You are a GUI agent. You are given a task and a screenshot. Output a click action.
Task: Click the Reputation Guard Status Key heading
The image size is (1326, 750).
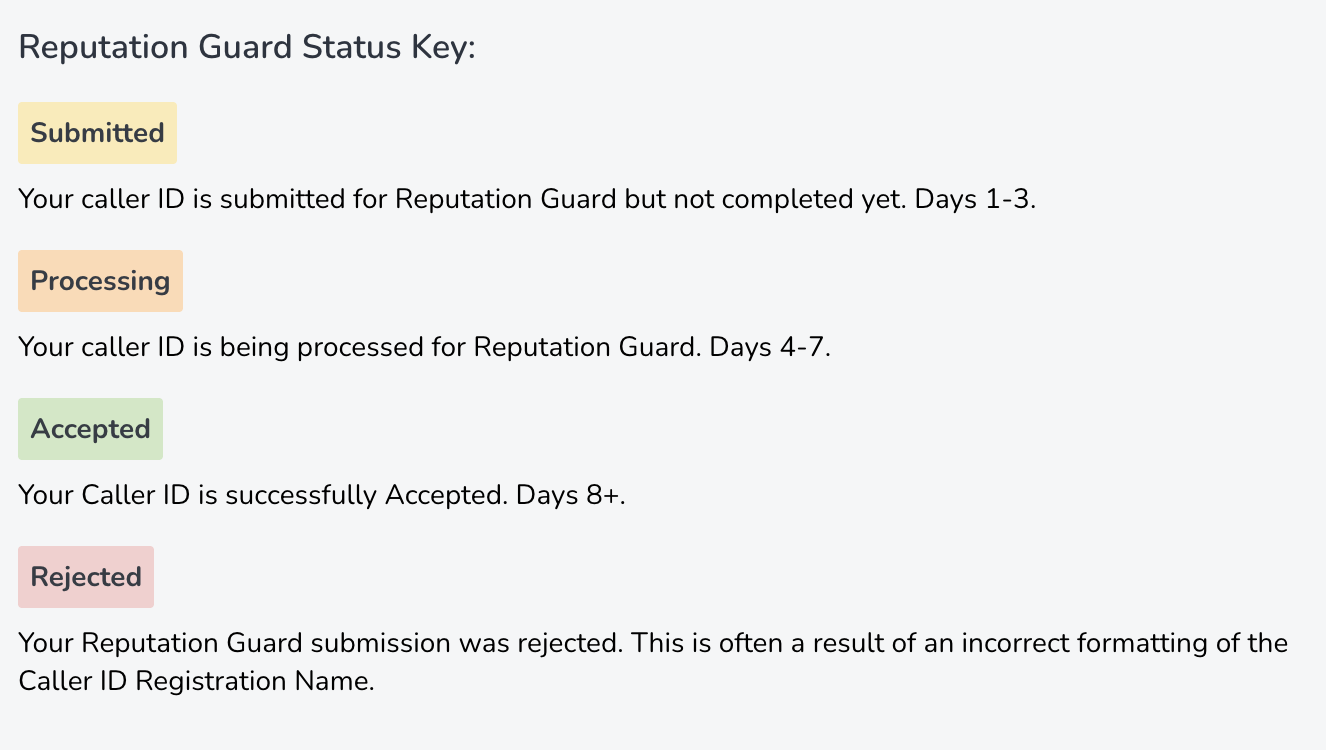[247, 47]
